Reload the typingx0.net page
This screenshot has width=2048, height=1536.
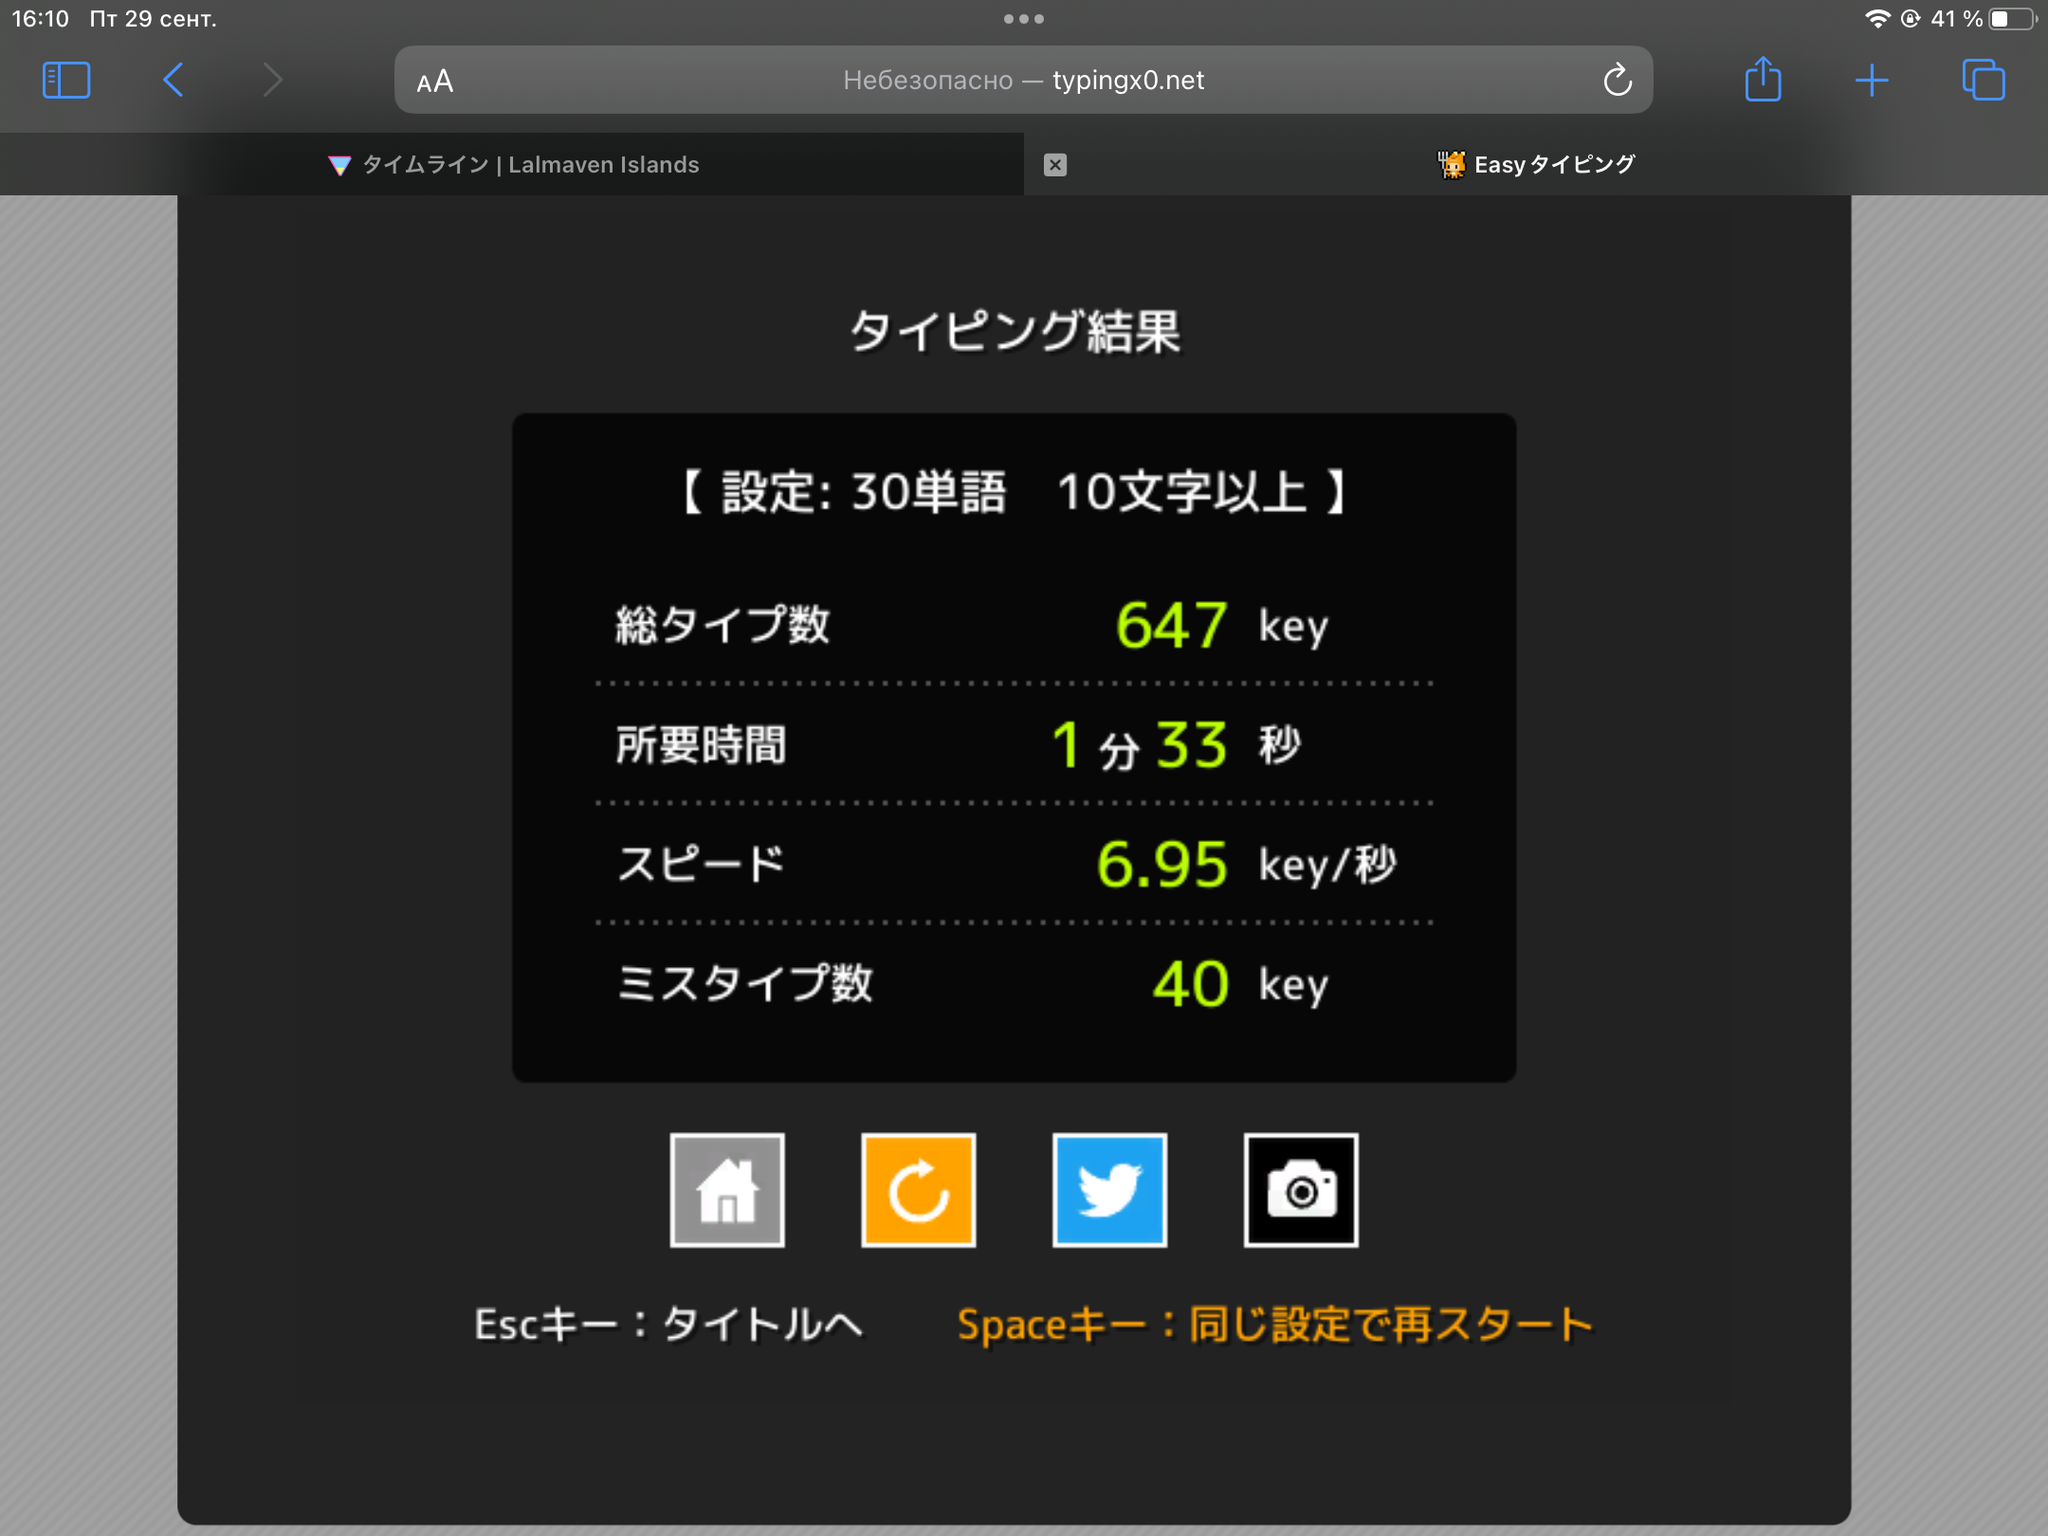tap(1617, 80)
